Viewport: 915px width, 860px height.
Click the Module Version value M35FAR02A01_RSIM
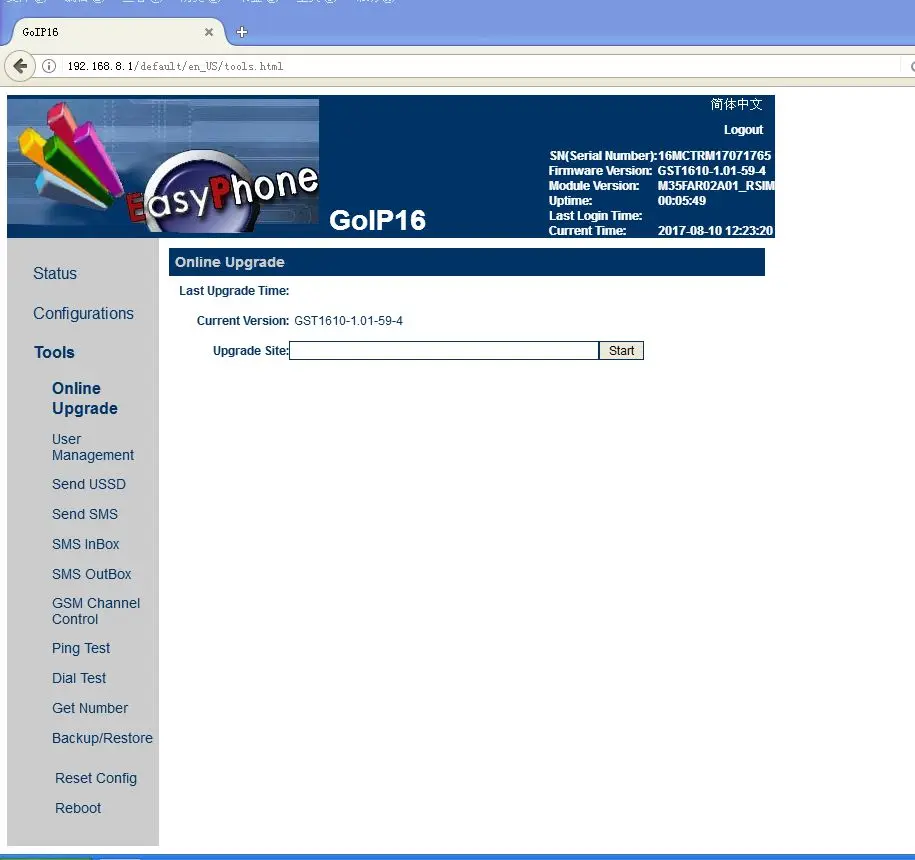coord(716,186)
